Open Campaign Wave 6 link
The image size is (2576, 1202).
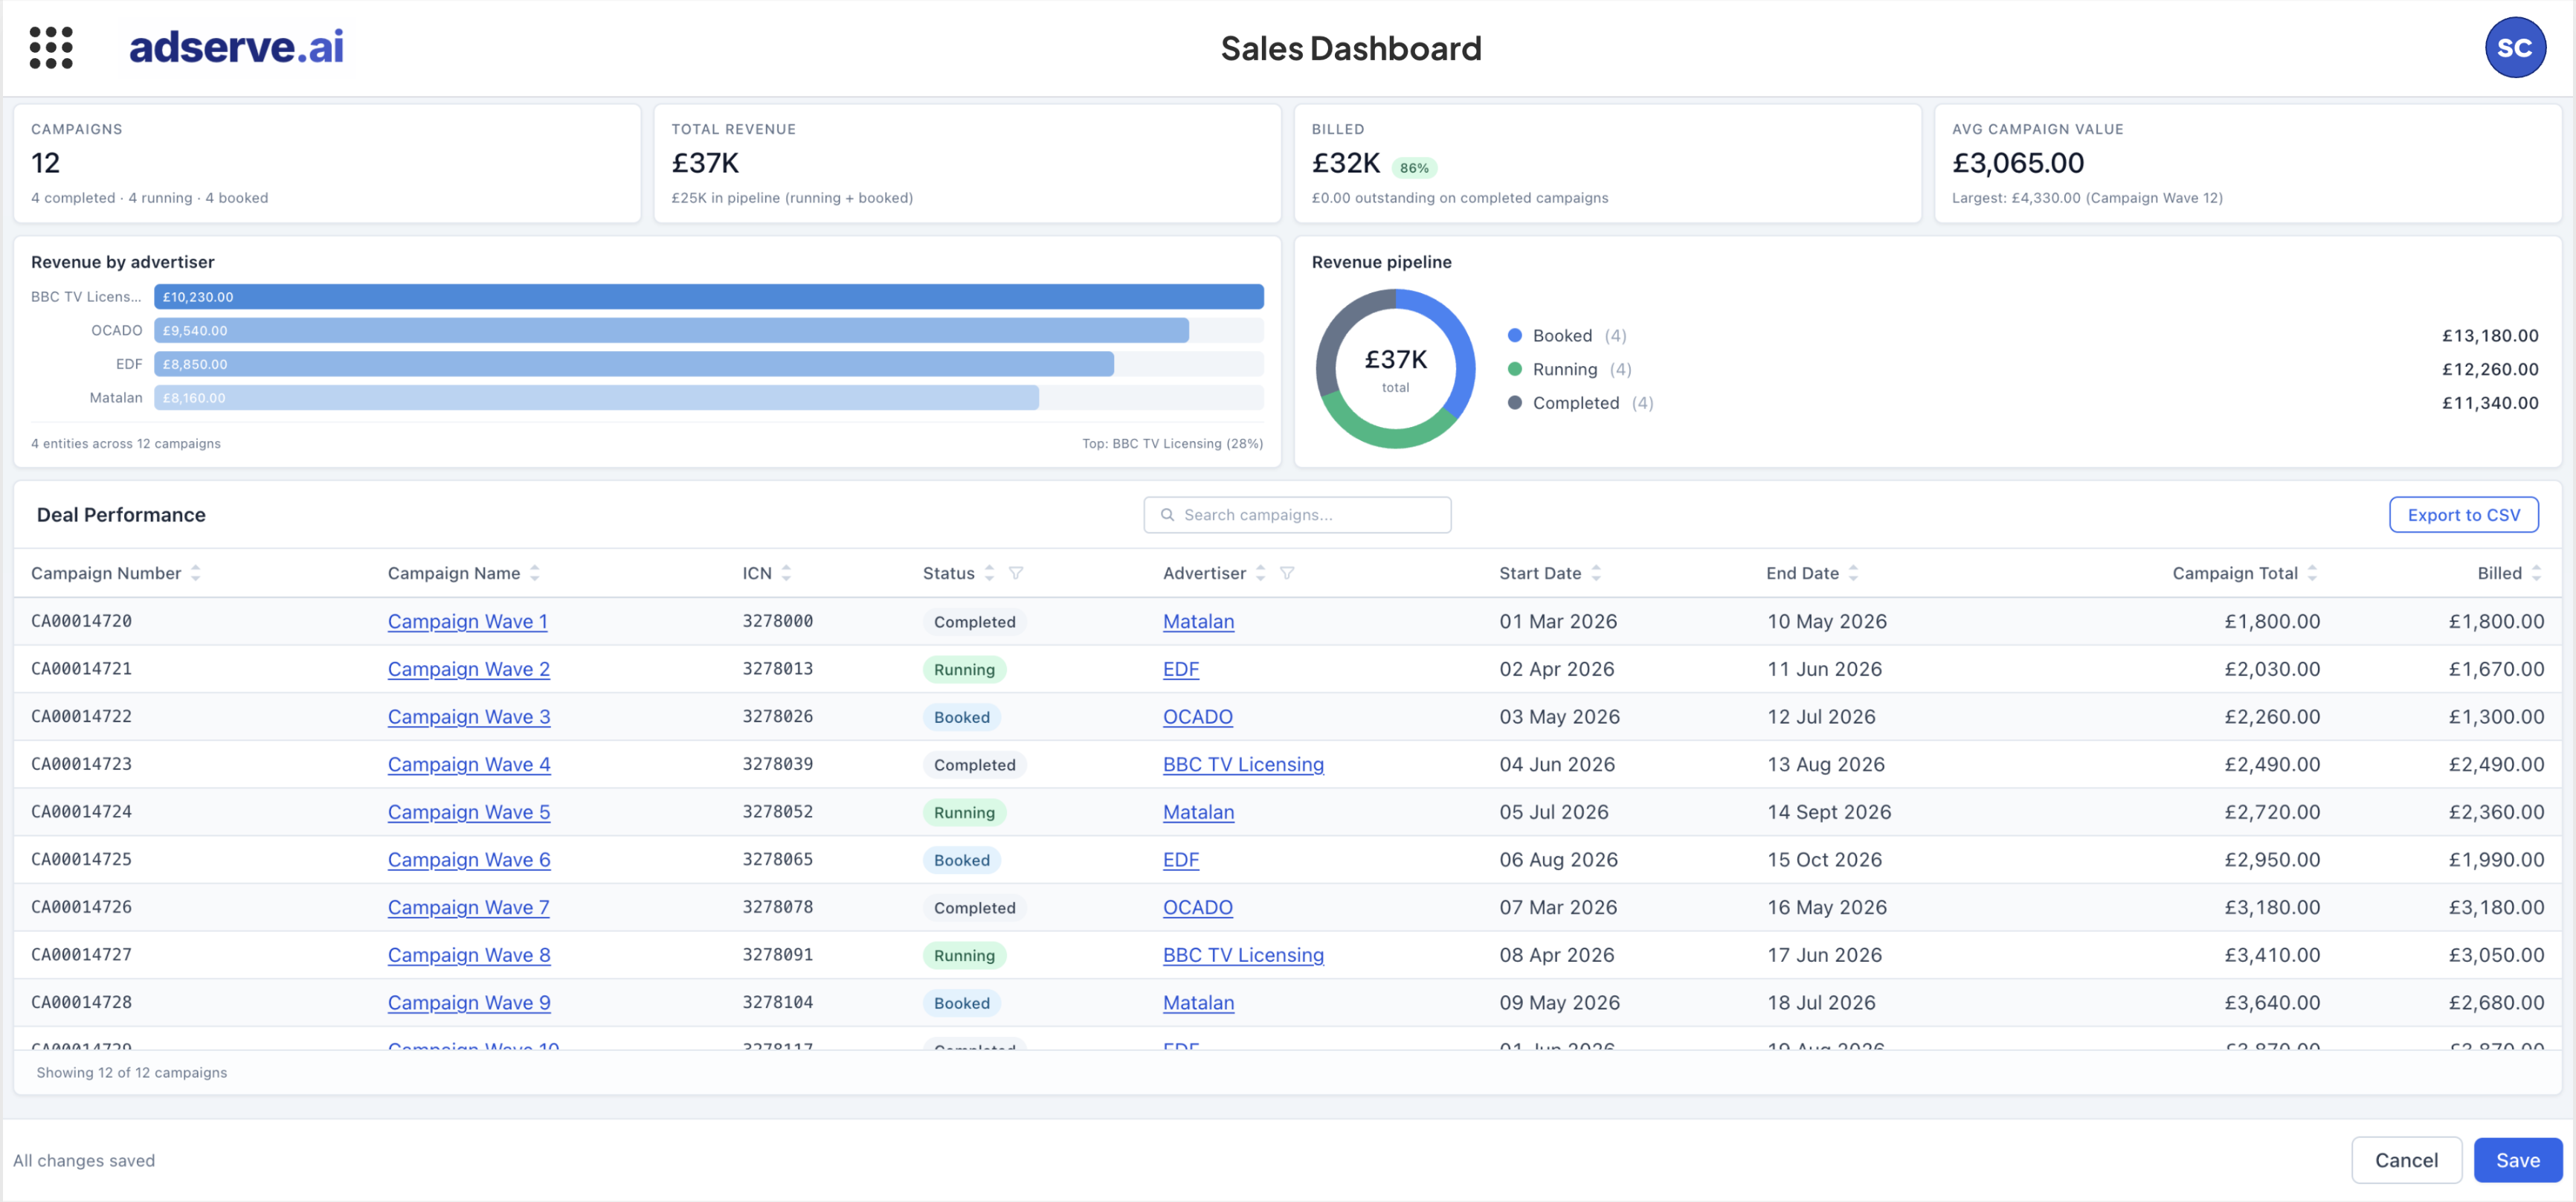468,860
